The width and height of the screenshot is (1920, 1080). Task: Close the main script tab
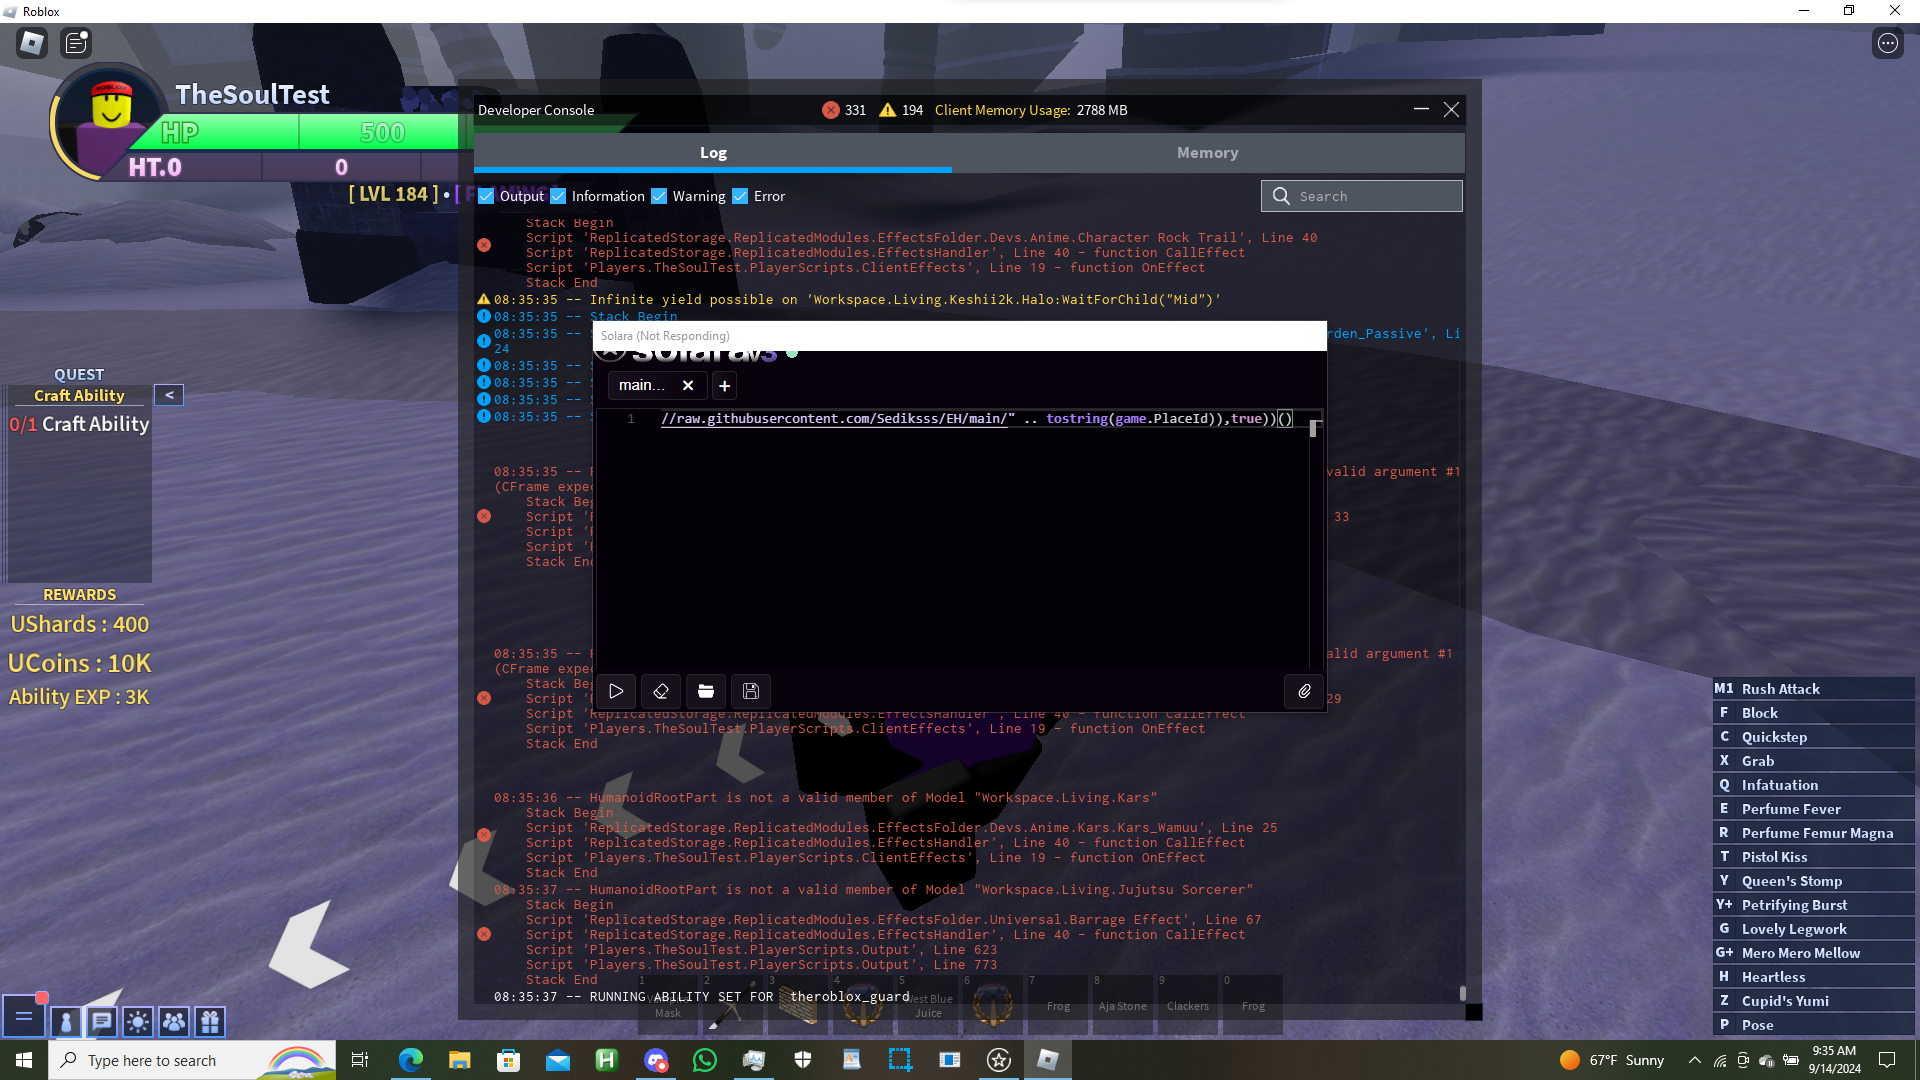pos(688,385)
